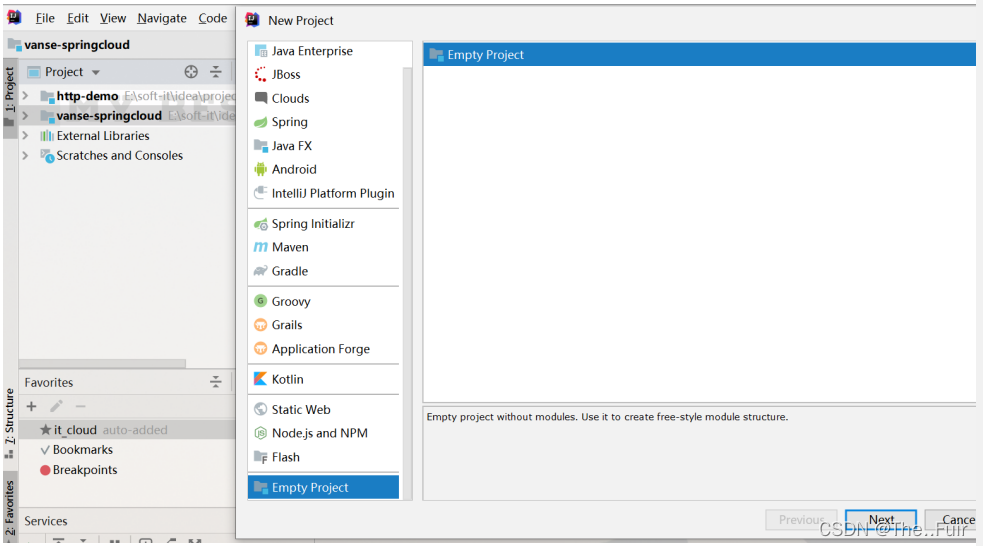Open the 2: Favorites tool window tab
This screenshot has width=983, height=546.
pos(9,508)
